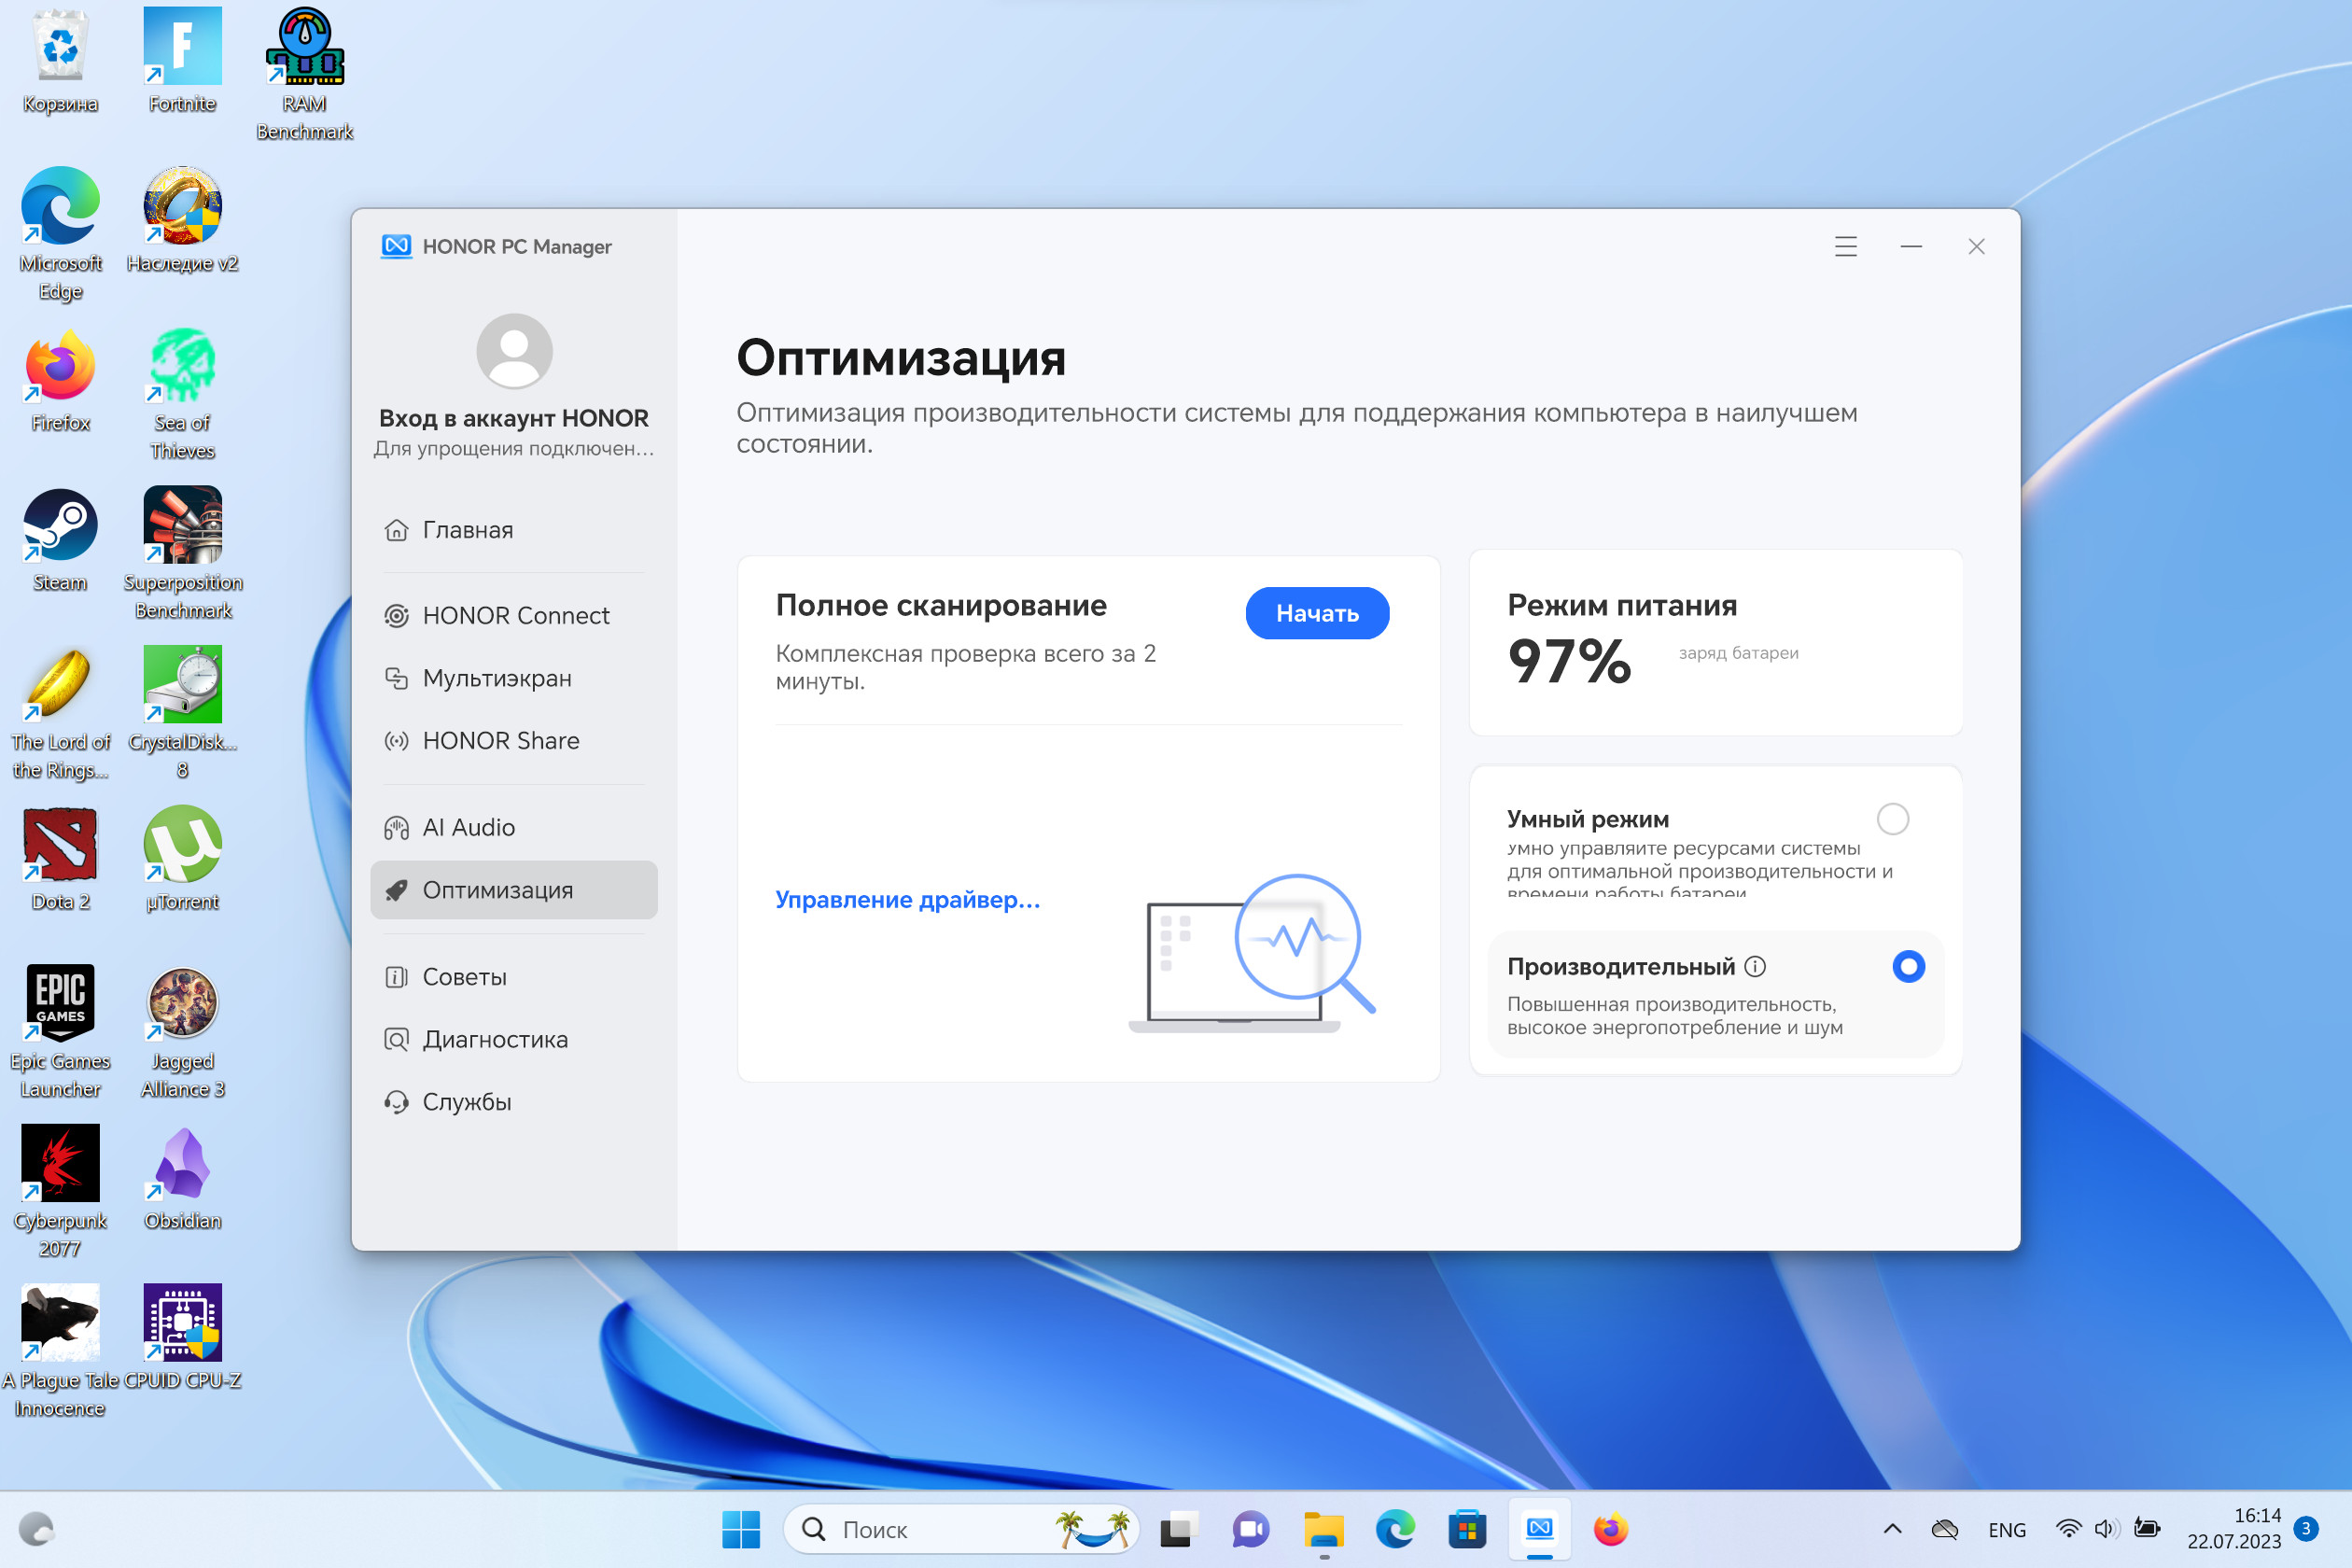Open Советы in the sidebar
Viewport: 2352px width, 1568px height.
pos(513,976)
